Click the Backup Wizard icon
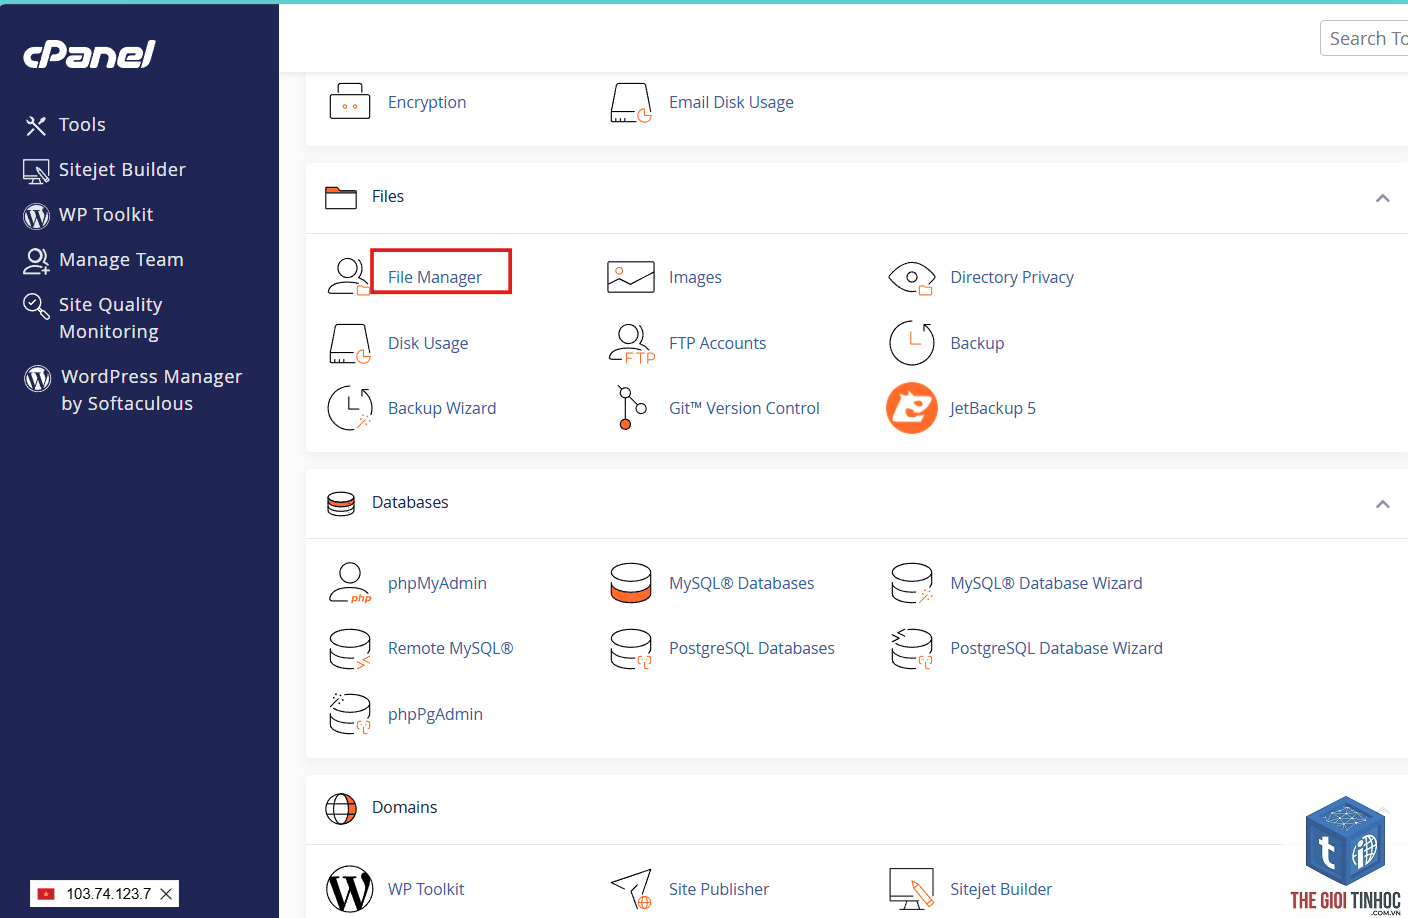 click(350, 408)
